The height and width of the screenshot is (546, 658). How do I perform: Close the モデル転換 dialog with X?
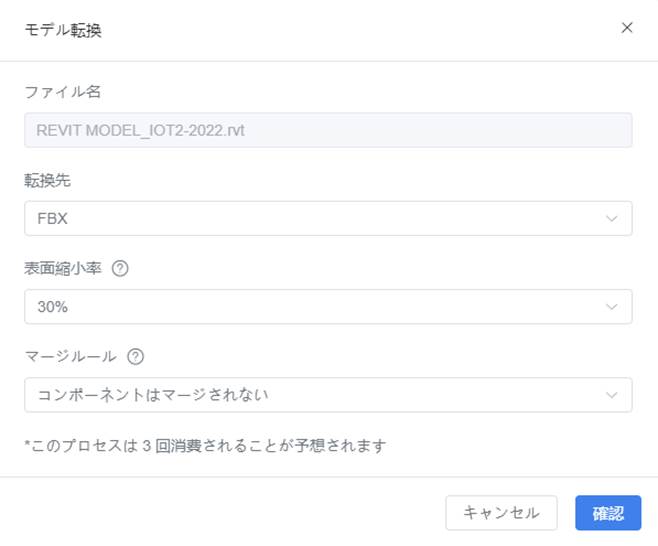627,28
